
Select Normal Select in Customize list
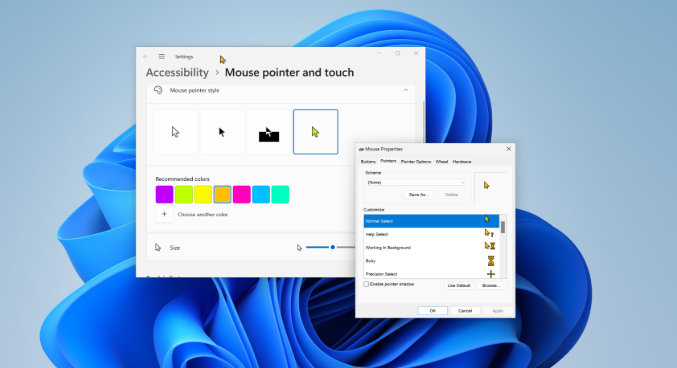tap(431, 221)
